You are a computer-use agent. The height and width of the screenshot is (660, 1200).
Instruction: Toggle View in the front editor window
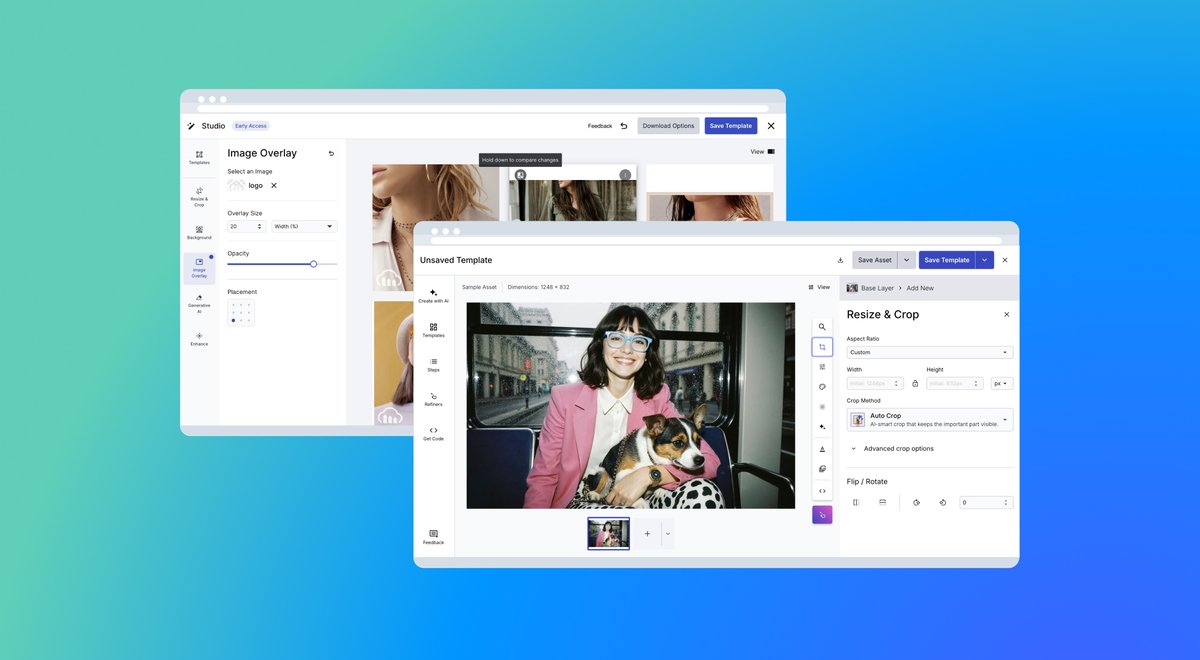pos(819,287)
